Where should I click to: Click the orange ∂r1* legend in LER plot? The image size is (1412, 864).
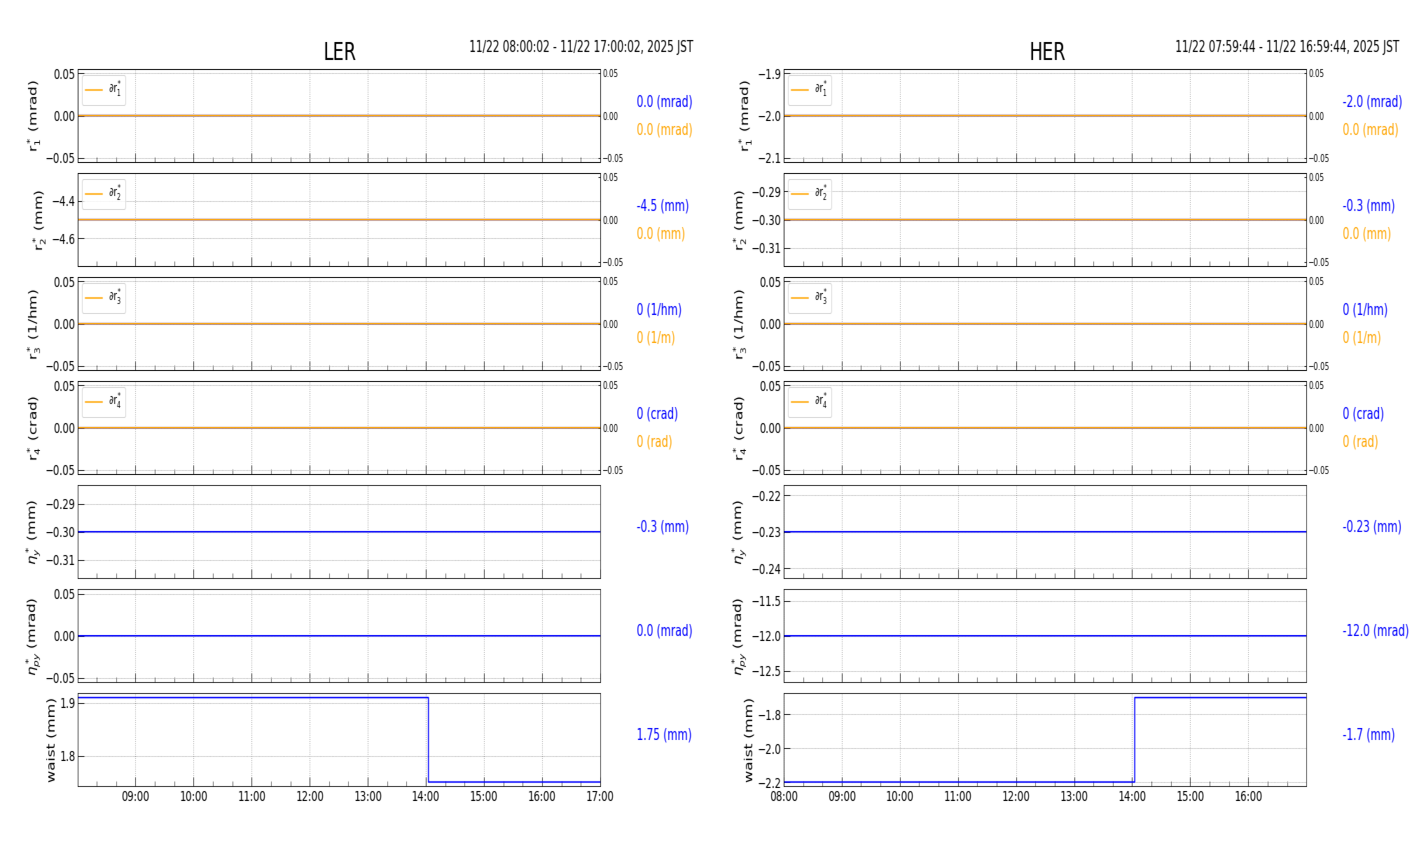[104, 90]
